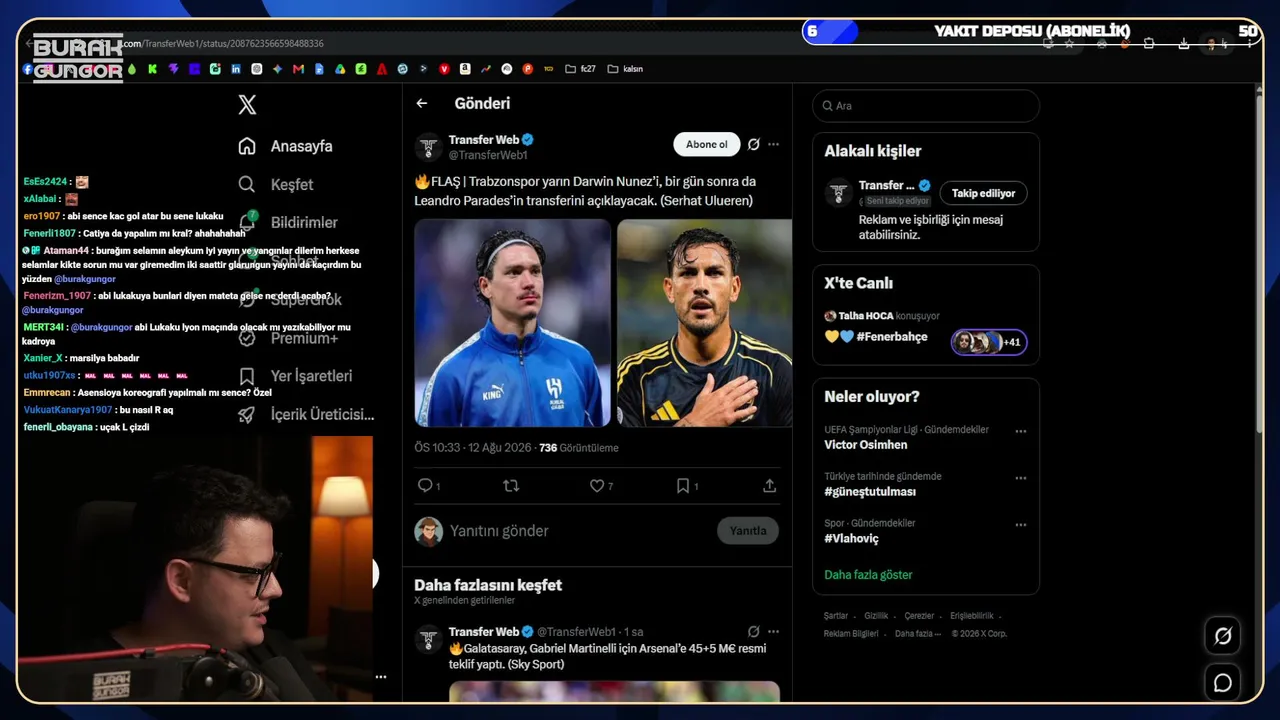Open the Victor Osimhen trend
Viewport: 1280px width, 720px height.
866,445
